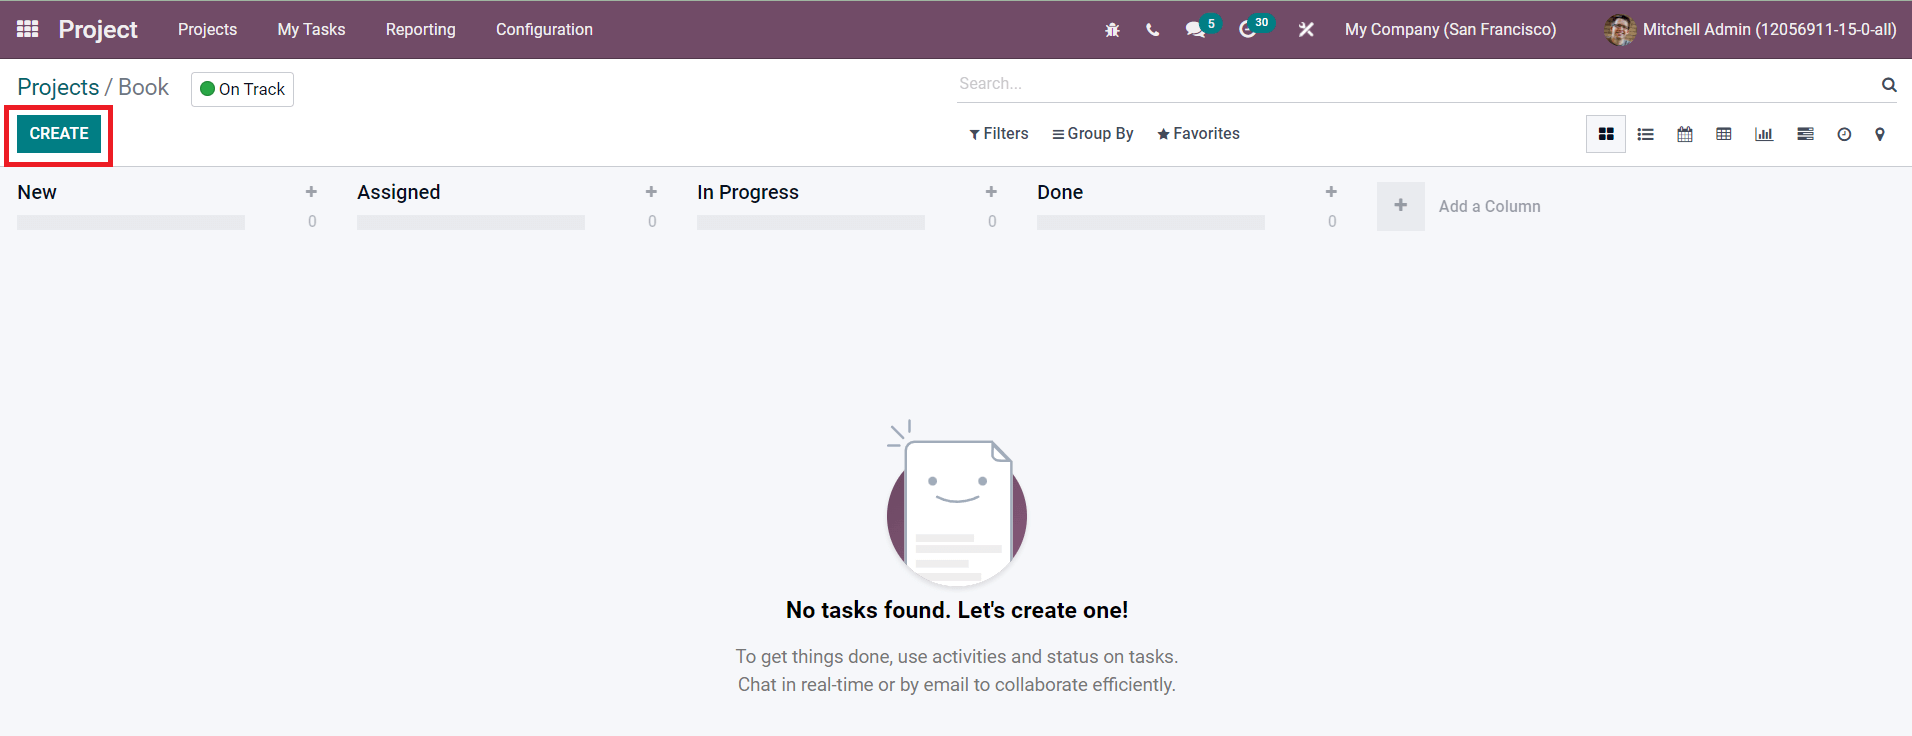The image size is (1912, 736).
Task: Open Mitchell Admin user menu
Action: pyautogui.click(x=1750, y=30)
